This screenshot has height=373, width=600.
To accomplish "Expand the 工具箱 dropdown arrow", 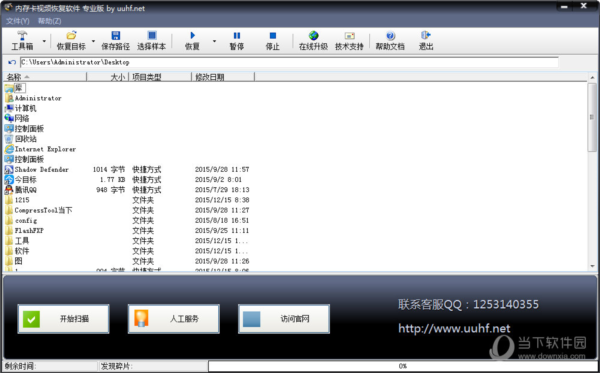I will 44,41.
